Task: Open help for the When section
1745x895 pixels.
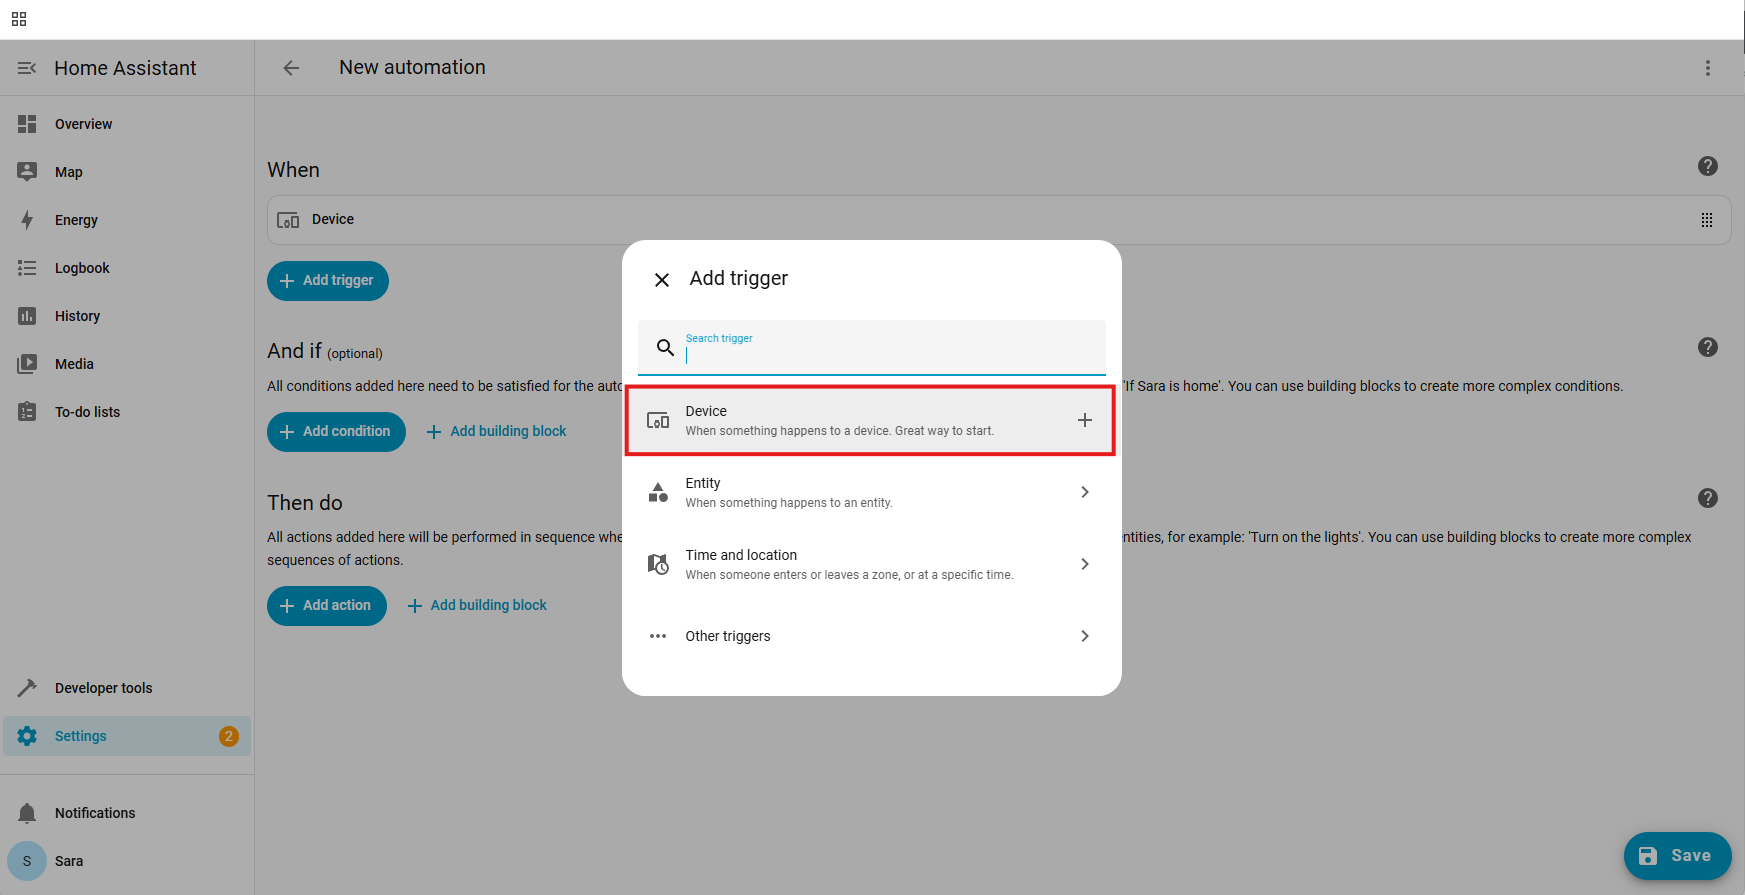Action: tap(1707, 166)
